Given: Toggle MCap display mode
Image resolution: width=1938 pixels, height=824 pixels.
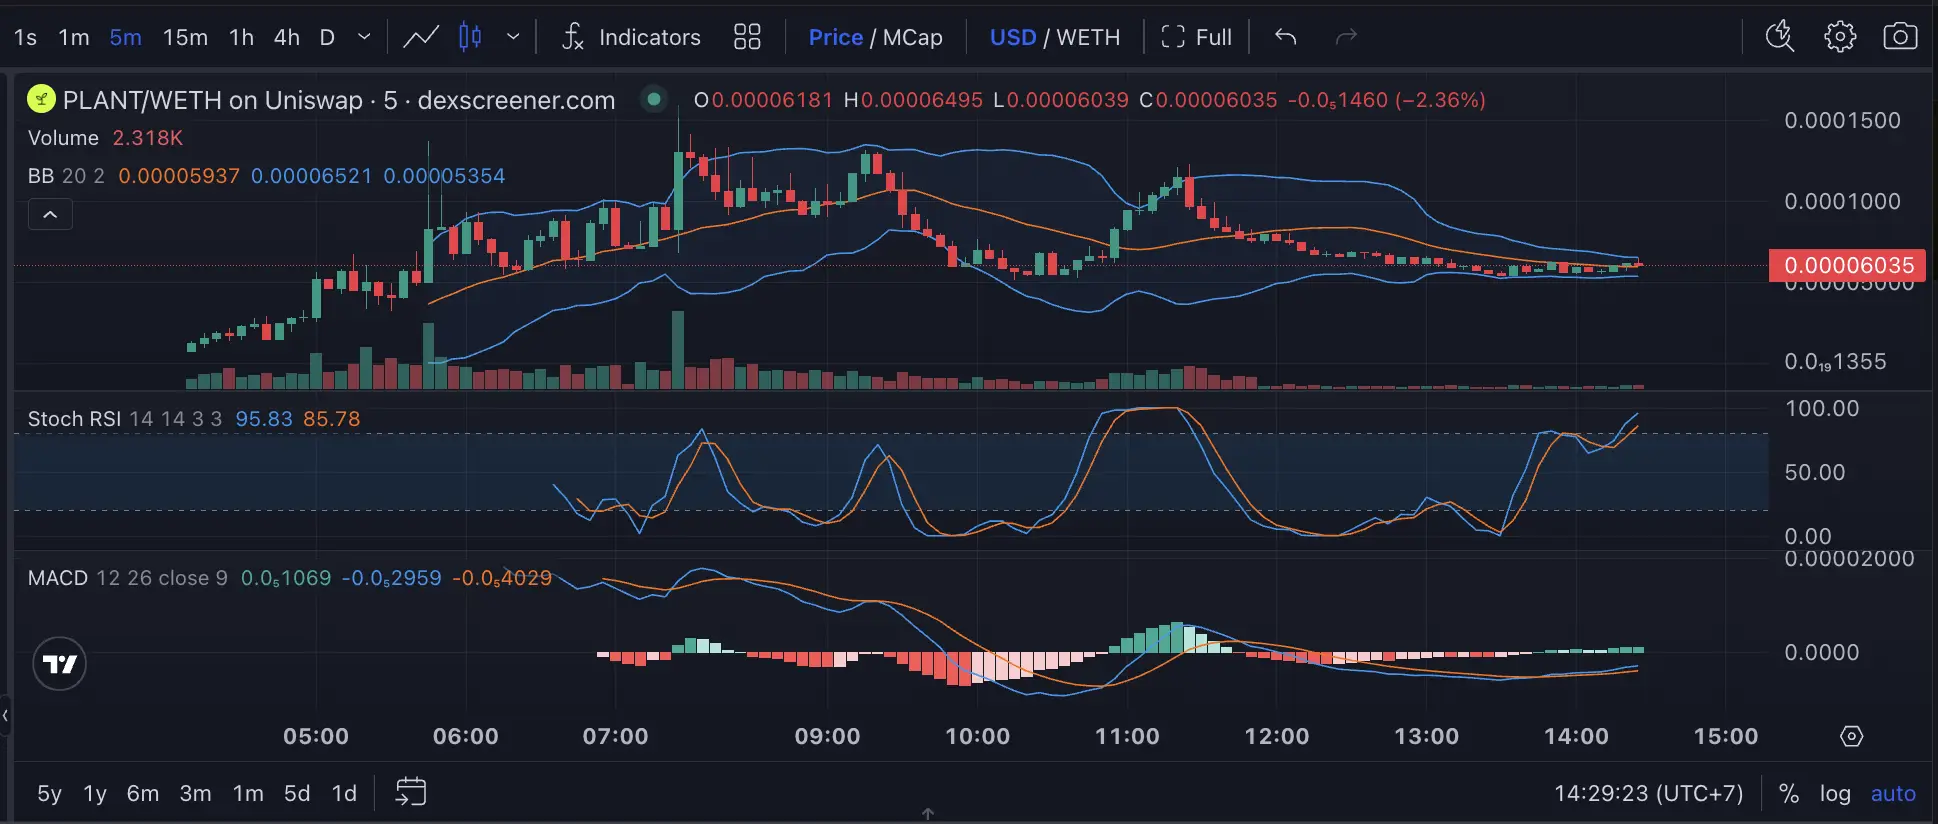Looking at the screenshot, I should [912, 38].
